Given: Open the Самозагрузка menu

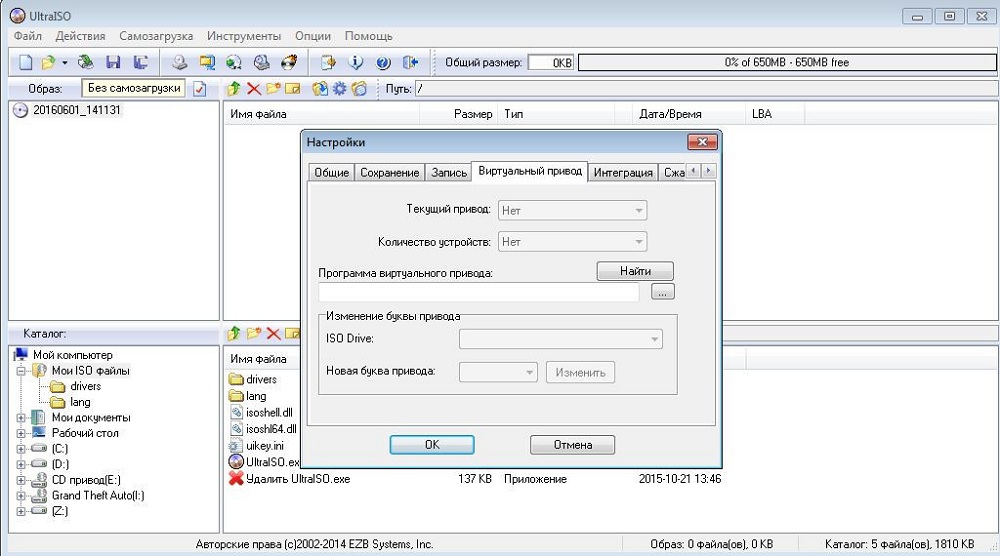Looking at the screenshot, I should coord(156,36).
